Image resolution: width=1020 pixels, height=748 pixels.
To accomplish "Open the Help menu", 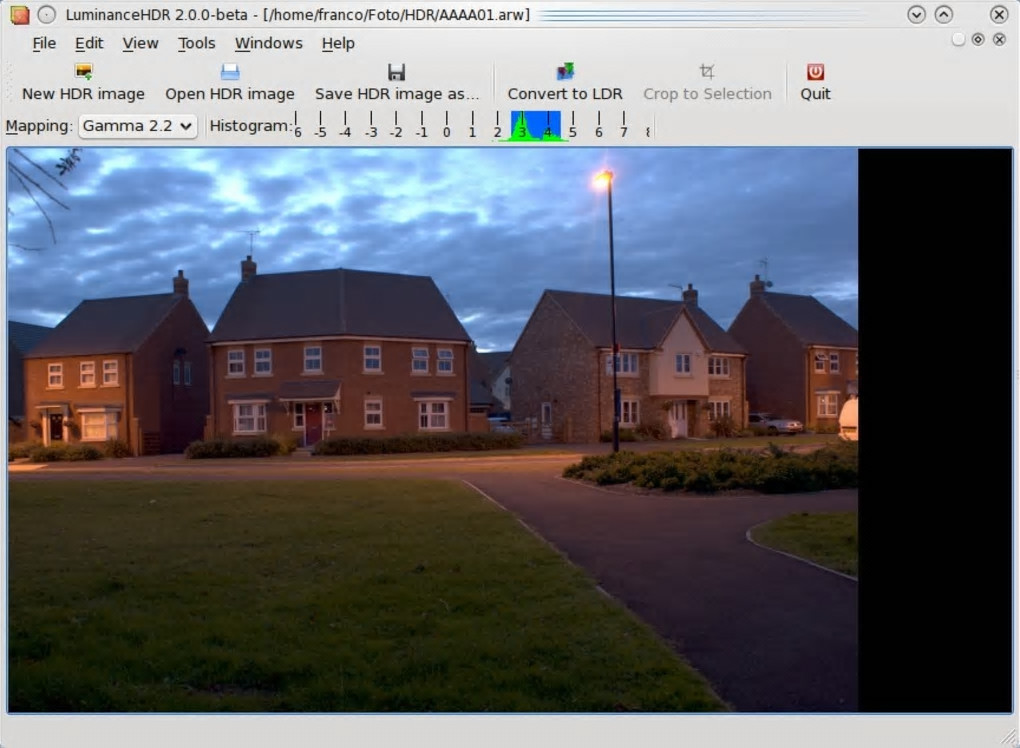I will point(338,43).
